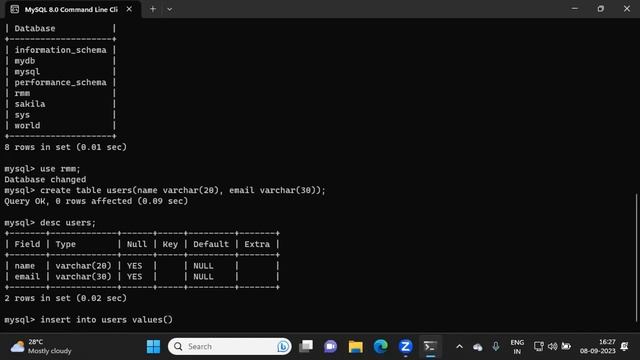Open the clock and date flyout

coord(598,347)
